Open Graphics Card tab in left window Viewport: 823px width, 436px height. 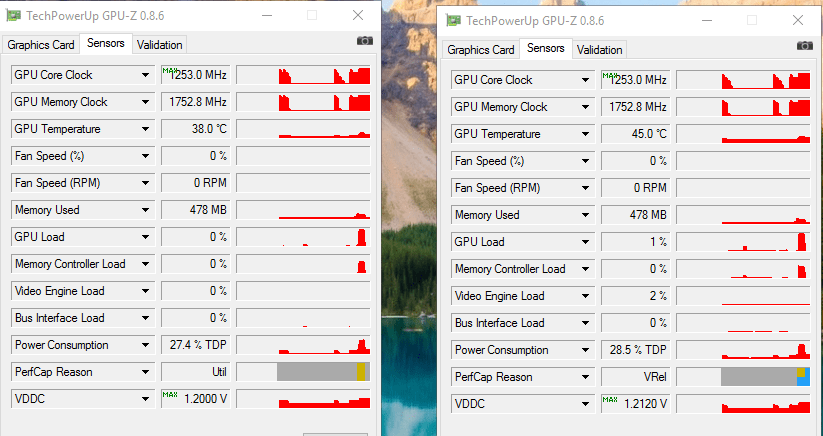pos(41,45)
